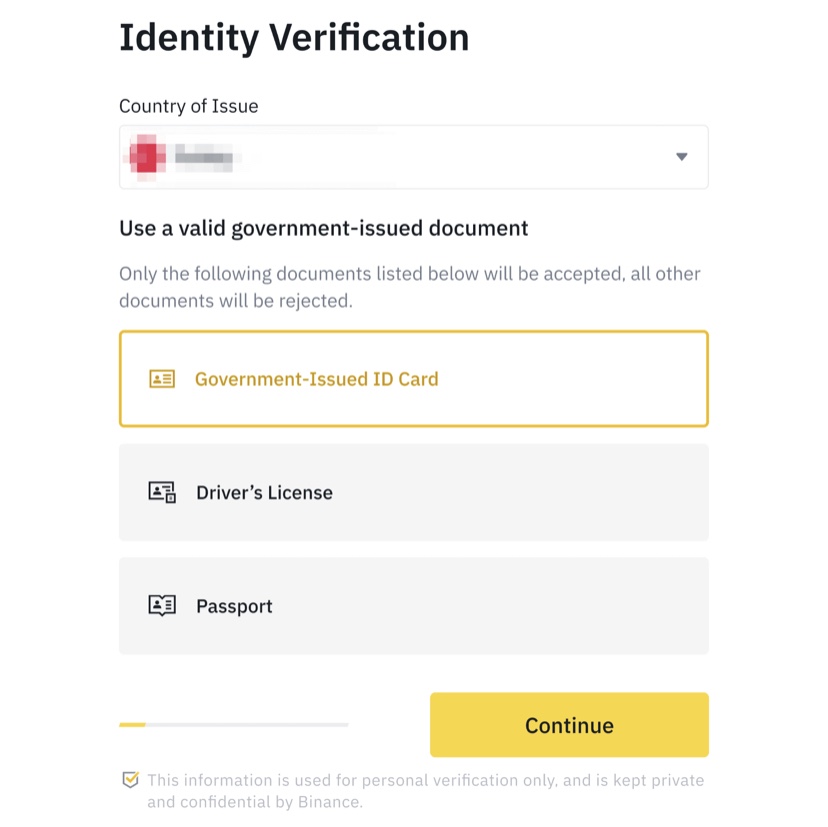The width and height of the screenshot is (828, 827).
Task: Click the shield checkmark privacy icon
Action: point(130,780)
